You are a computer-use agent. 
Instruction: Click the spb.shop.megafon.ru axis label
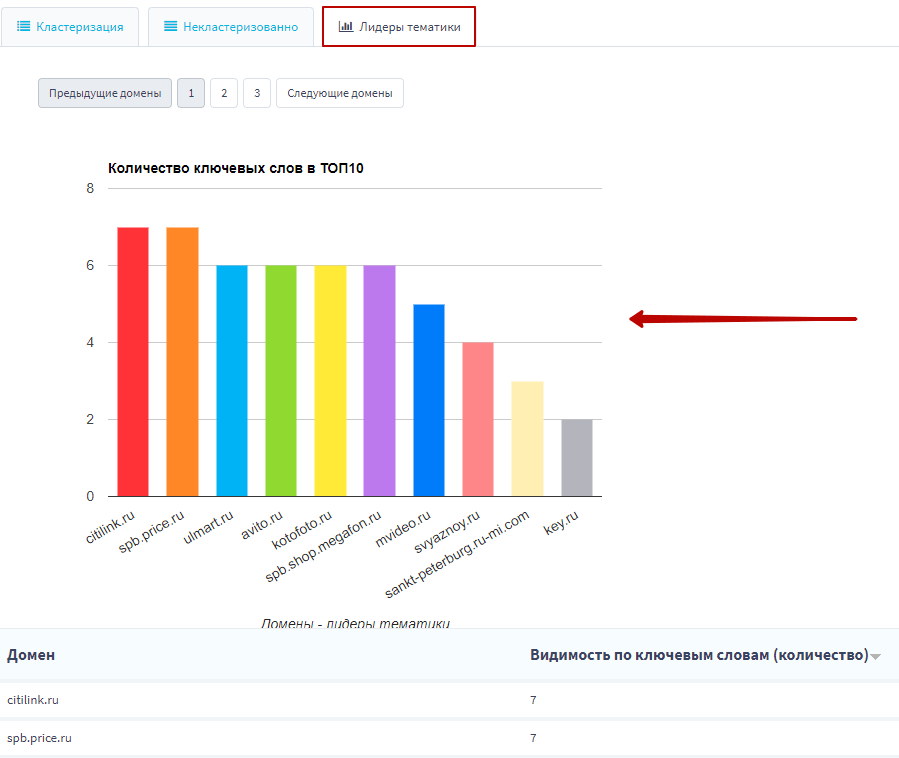(x=323, y=546)
